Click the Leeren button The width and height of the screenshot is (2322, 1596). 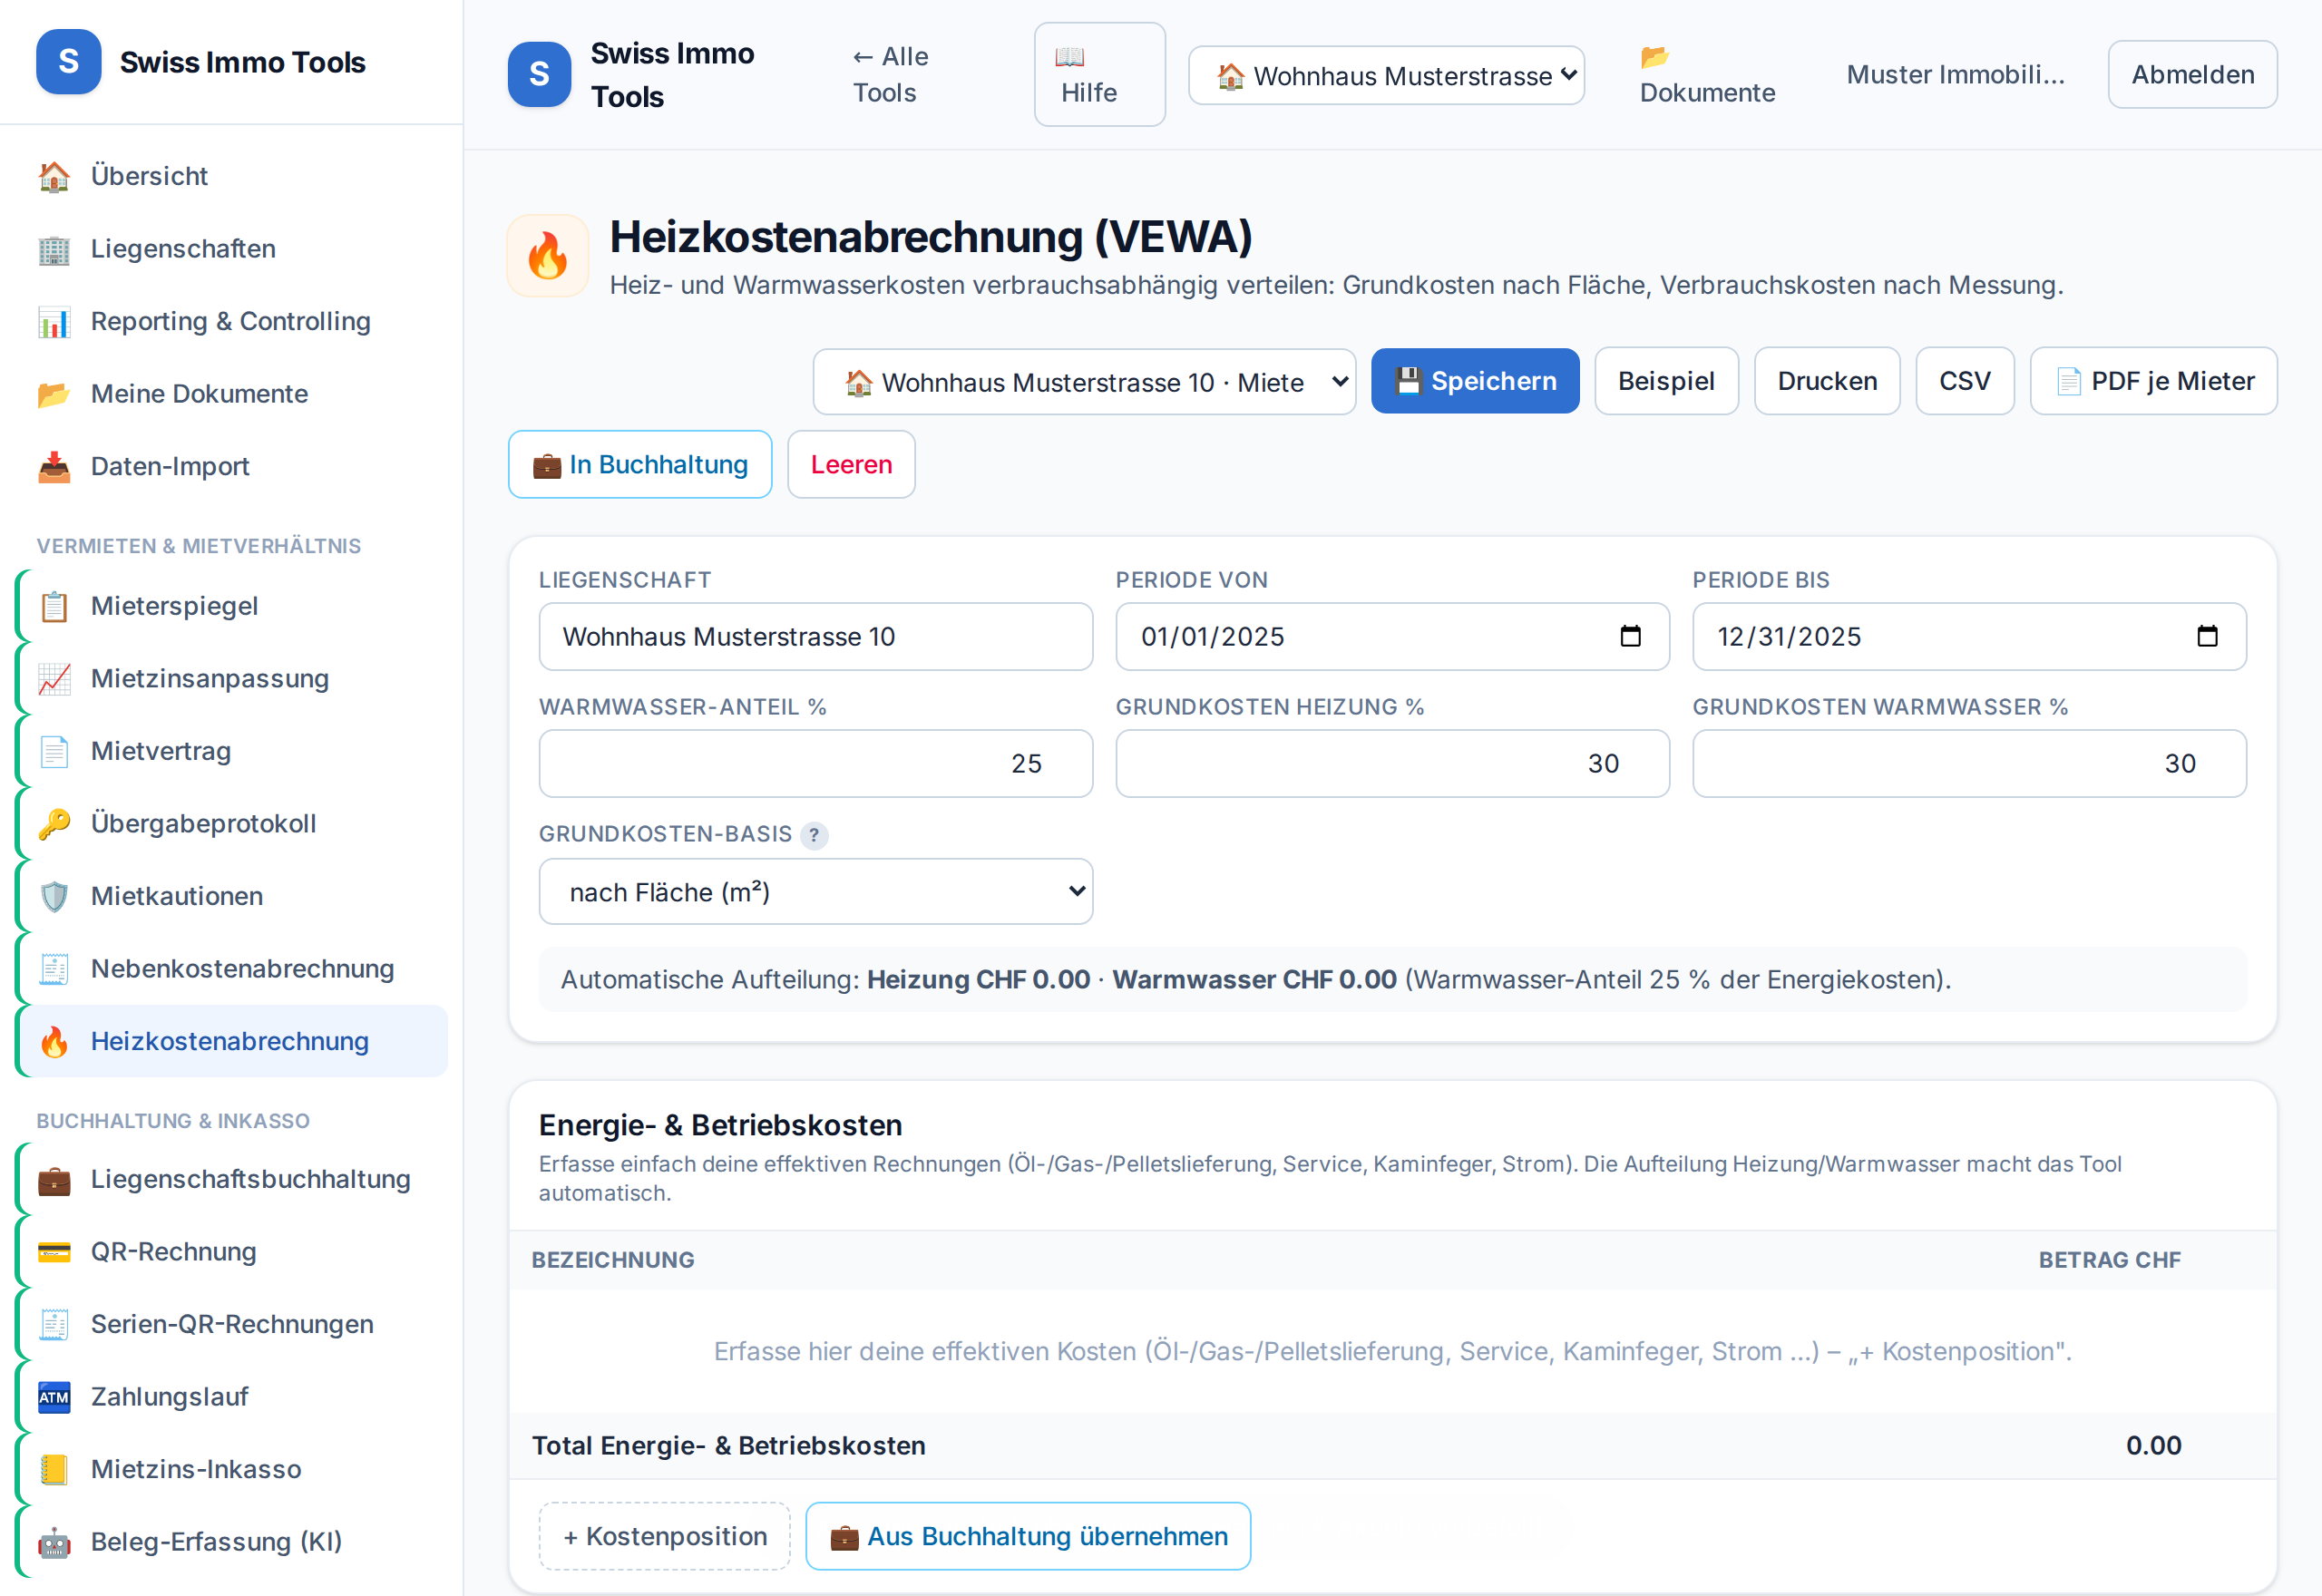[851, 464]
